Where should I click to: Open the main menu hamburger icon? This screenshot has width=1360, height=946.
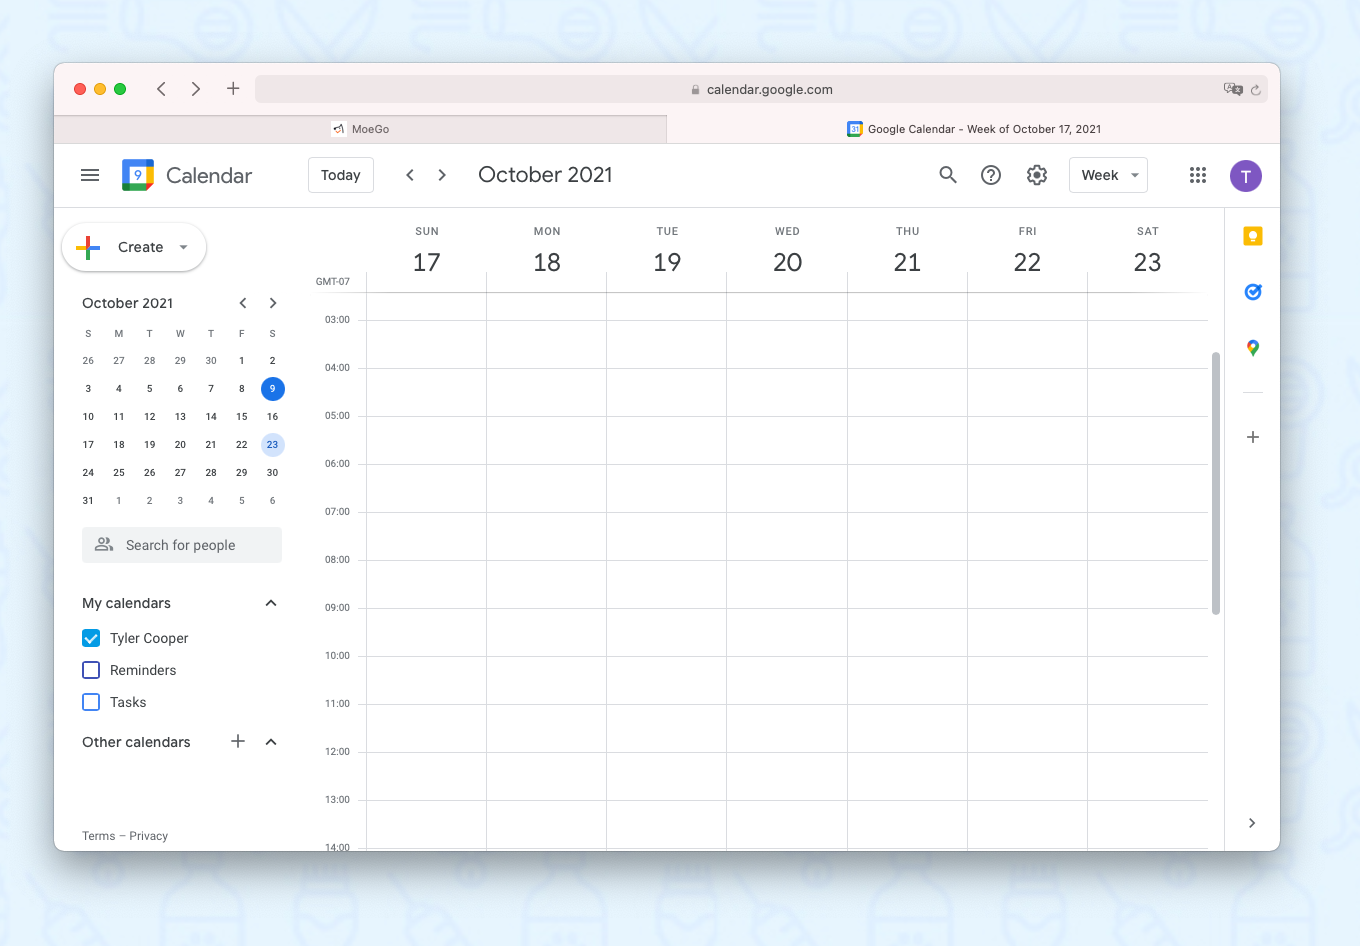coord(90,175)
